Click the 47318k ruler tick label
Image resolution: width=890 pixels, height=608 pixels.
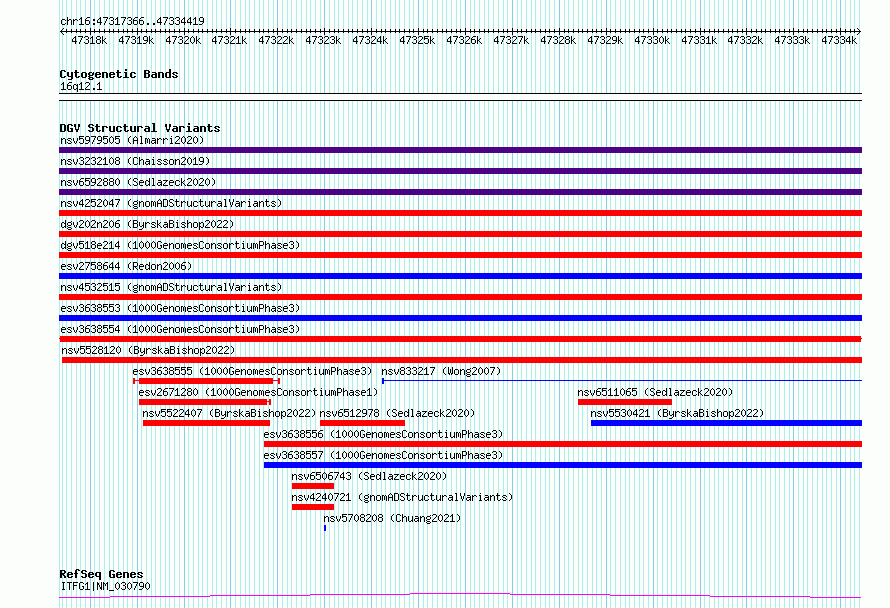[x=89, y=40]
